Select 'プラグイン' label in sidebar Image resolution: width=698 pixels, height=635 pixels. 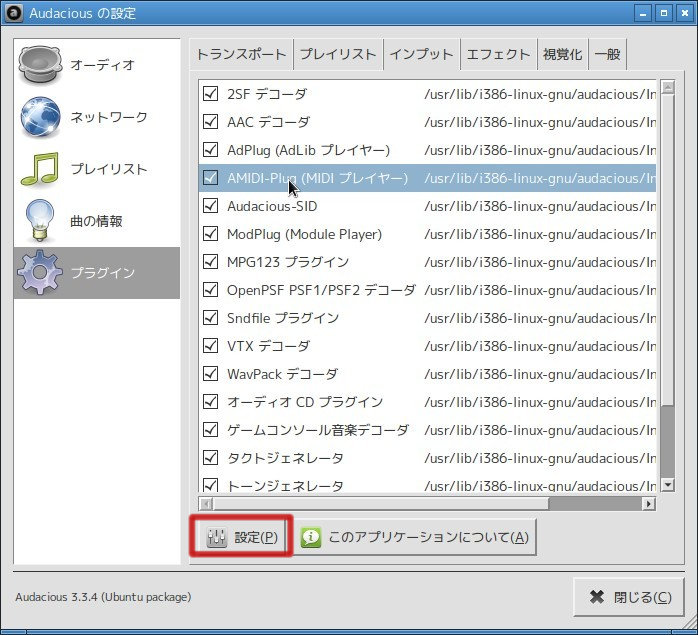click(103, 273)
